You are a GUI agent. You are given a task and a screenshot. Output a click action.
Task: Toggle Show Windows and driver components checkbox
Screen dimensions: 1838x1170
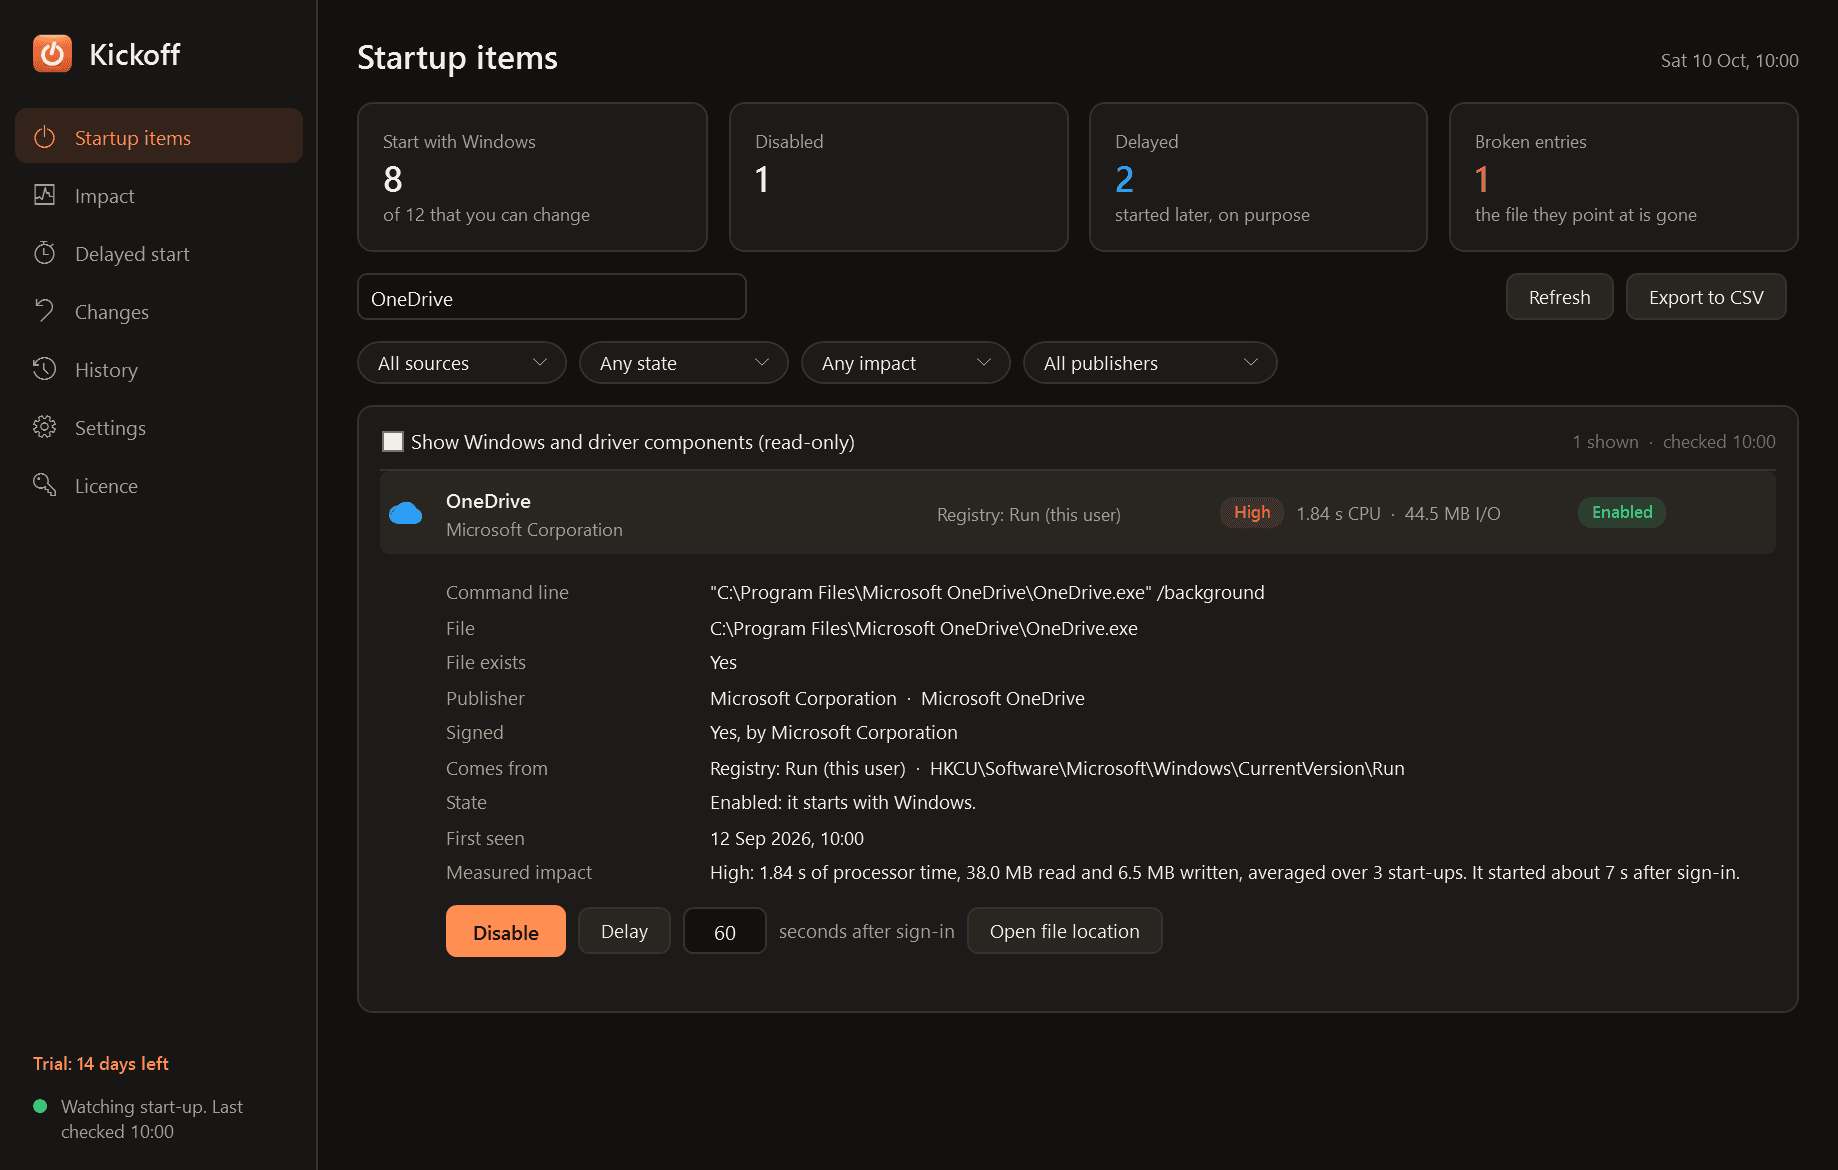(393, 441)
